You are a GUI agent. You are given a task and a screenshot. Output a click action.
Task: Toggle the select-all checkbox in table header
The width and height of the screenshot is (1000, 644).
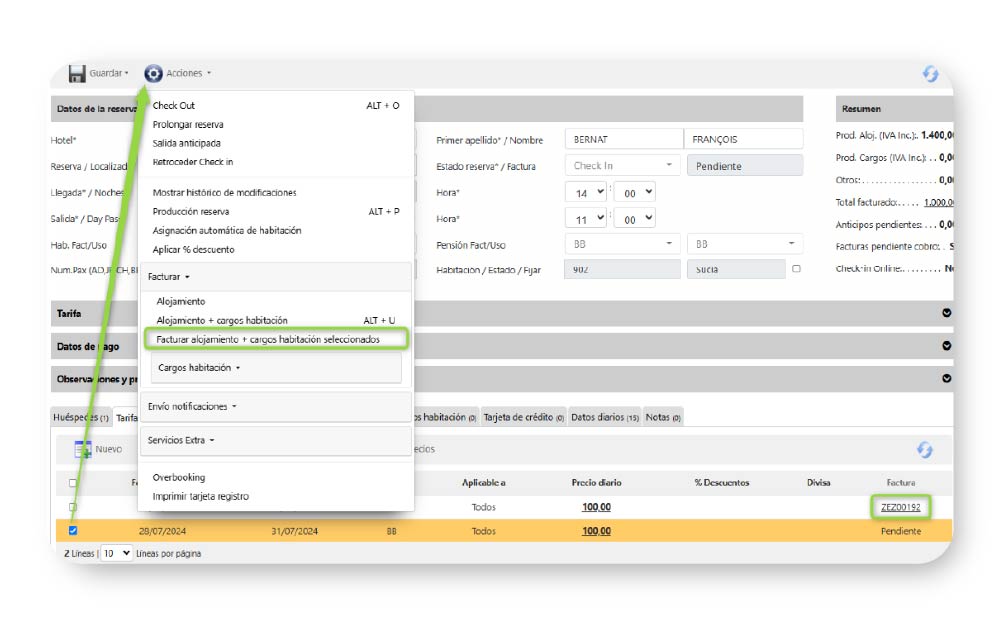click(x=73, y=483)
